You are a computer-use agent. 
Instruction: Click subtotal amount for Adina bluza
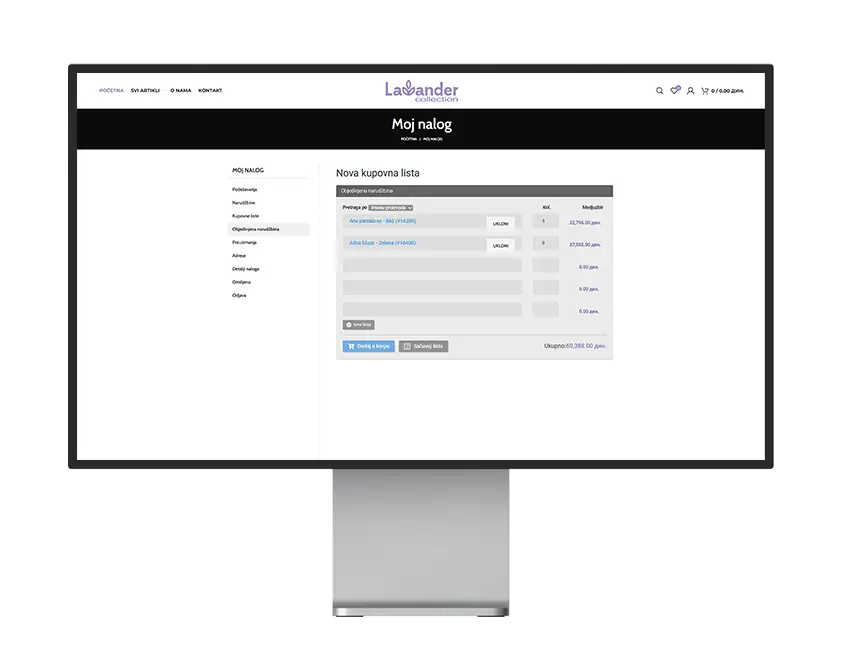pos(584,245)
